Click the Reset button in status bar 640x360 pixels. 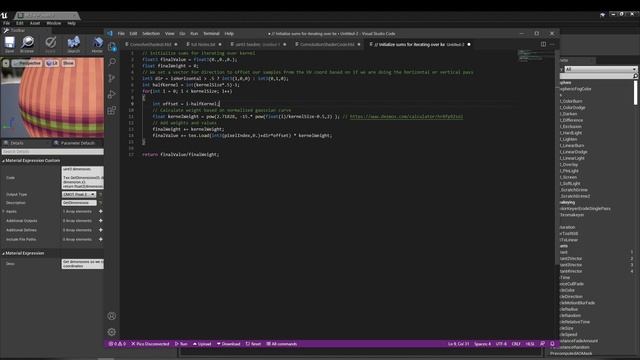coord(253,344)
